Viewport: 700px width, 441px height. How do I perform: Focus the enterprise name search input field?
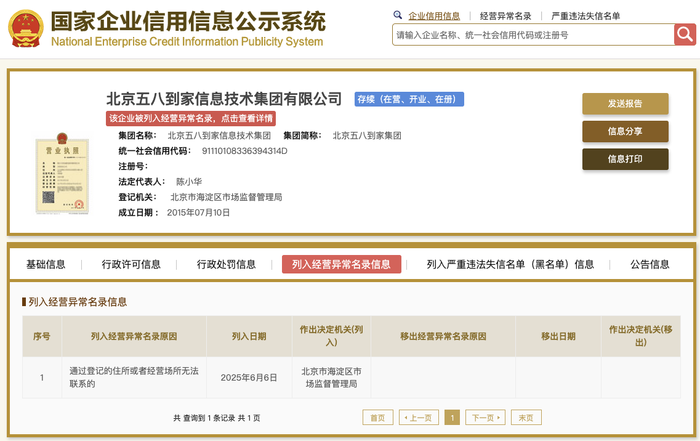click(x=533, y=35)
